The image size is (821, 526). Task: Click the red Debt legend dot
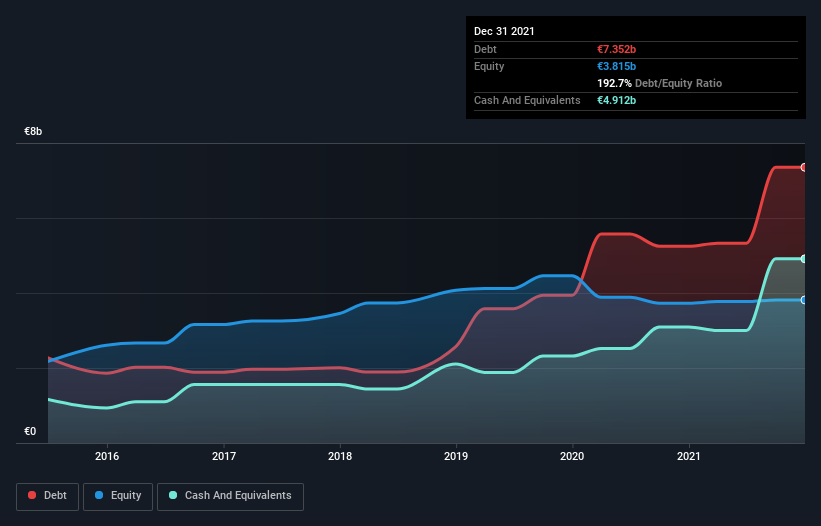point(32,495)
